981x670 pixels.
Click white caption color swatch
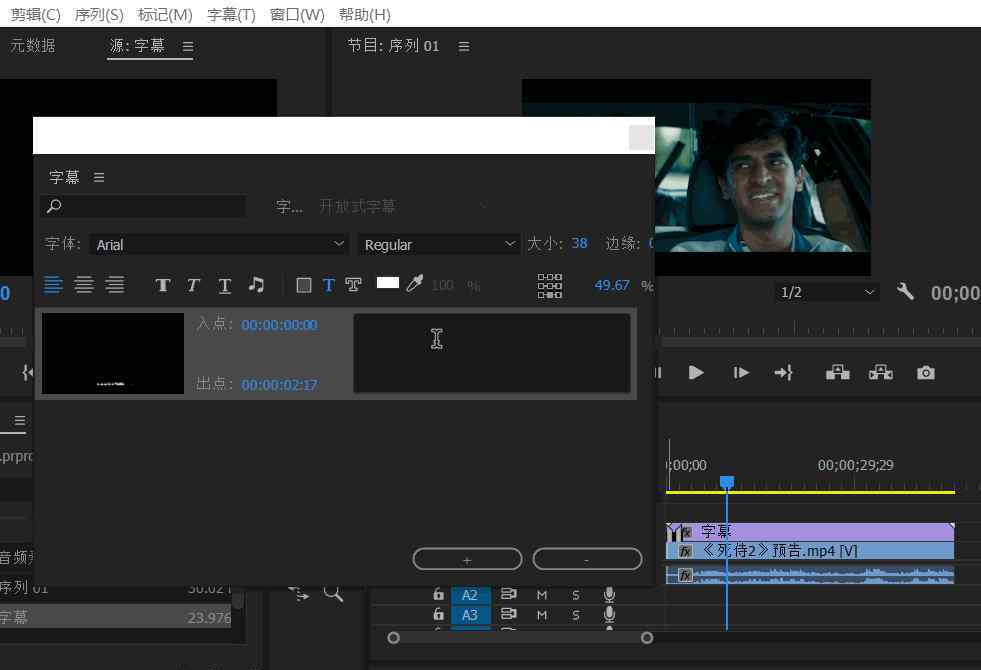pos(388,283)
